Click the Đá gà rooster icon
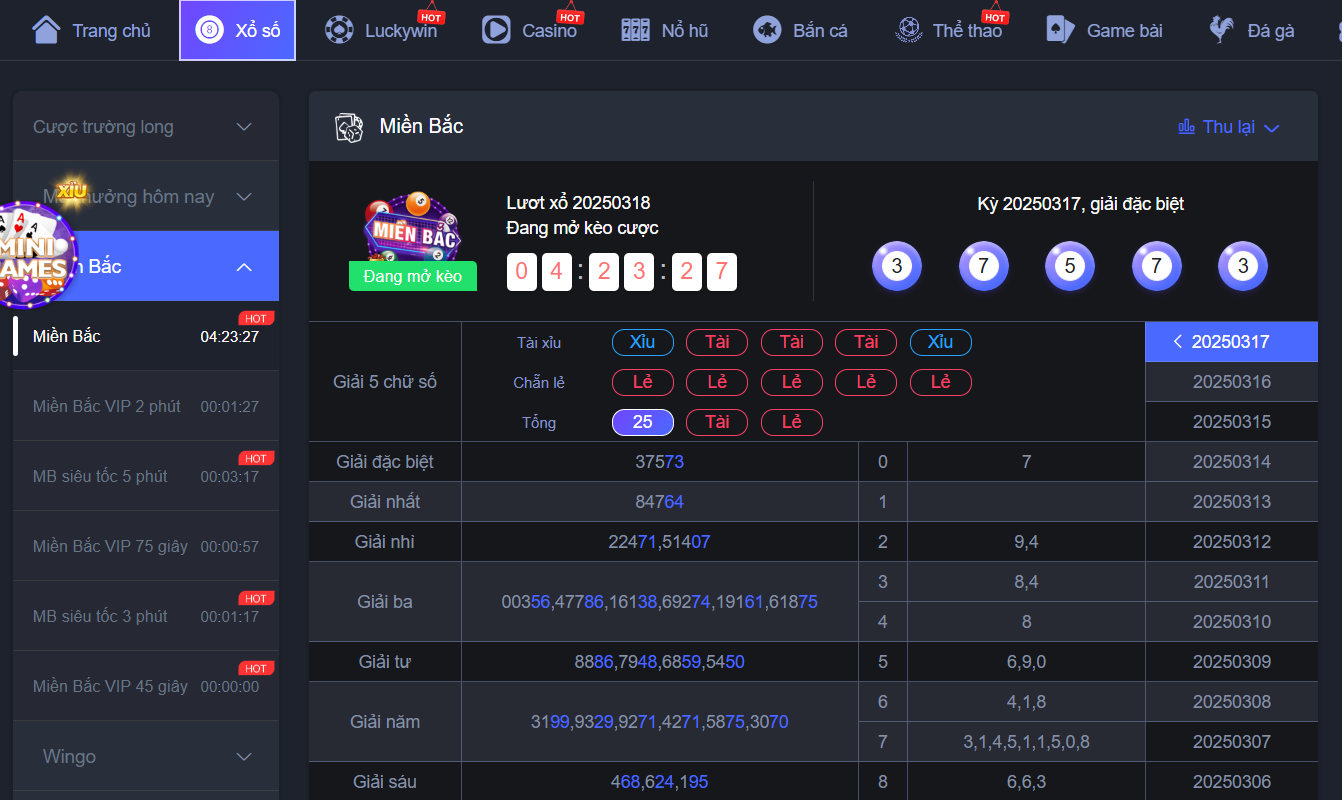The width and height of the screenshot is (1342, 800). pos(1221,30)
